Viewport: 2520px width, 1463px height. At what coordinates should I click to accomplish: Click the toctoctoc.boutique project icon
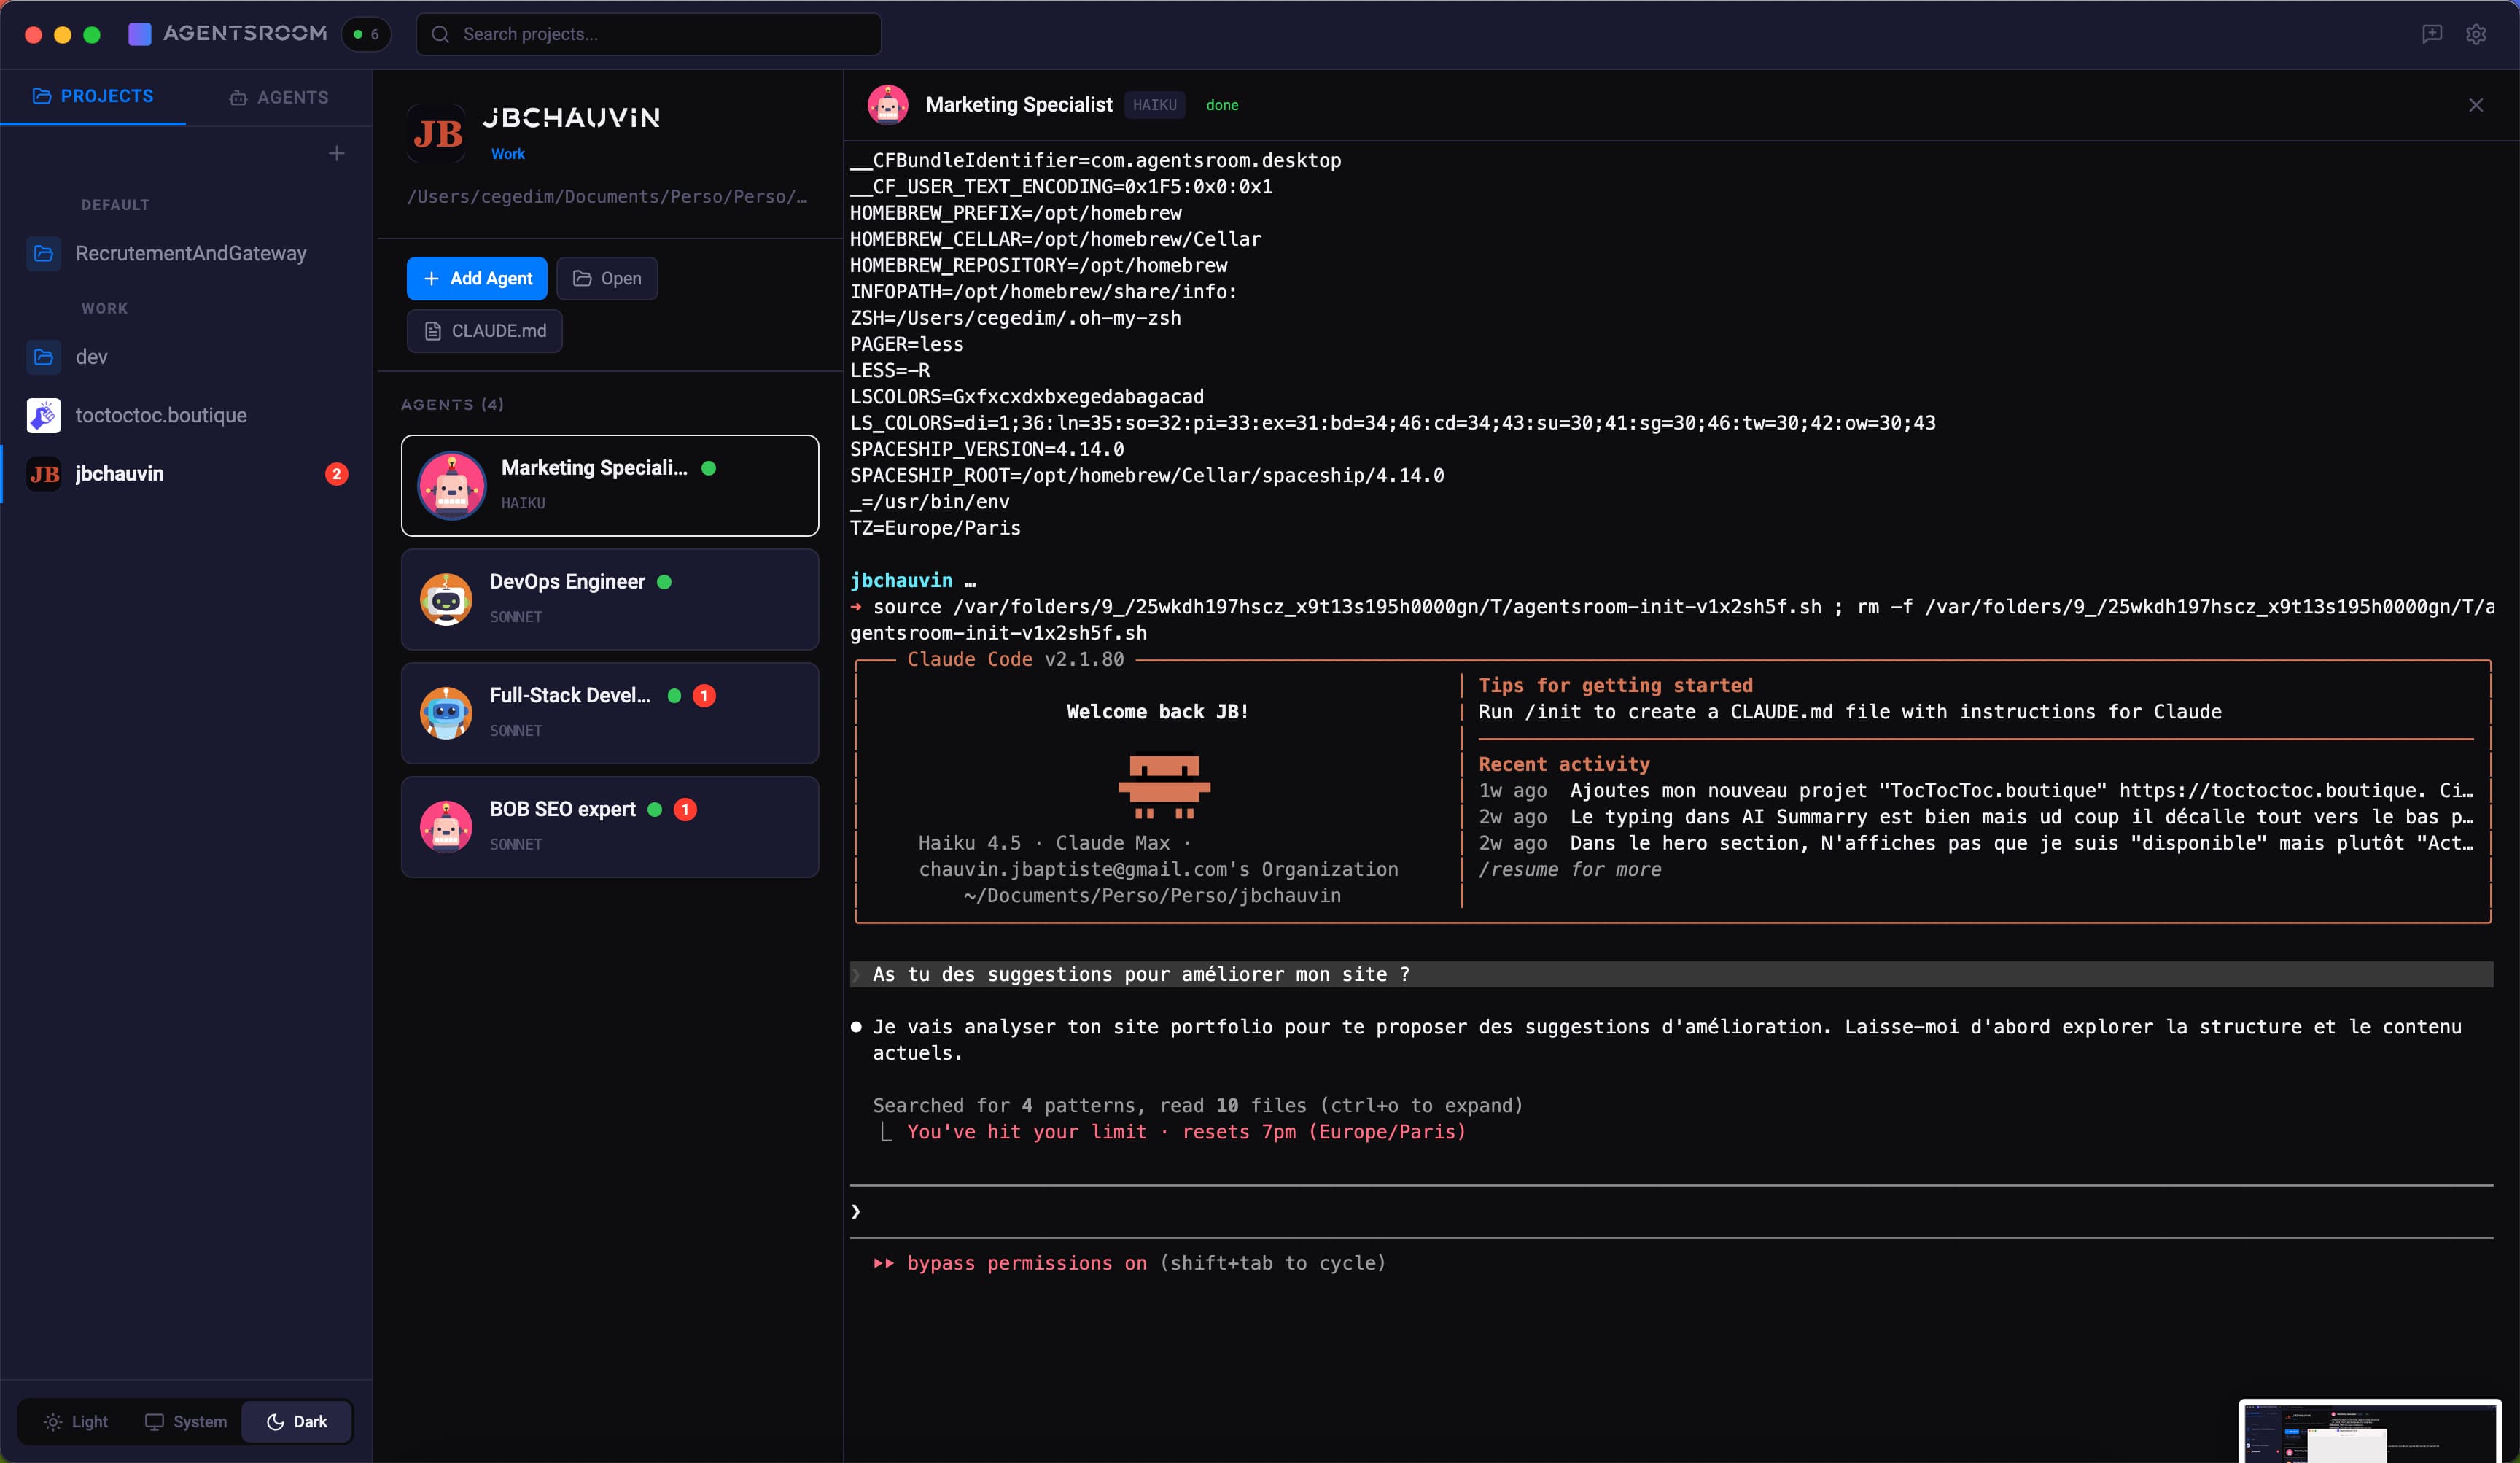(x=43, y=415)
